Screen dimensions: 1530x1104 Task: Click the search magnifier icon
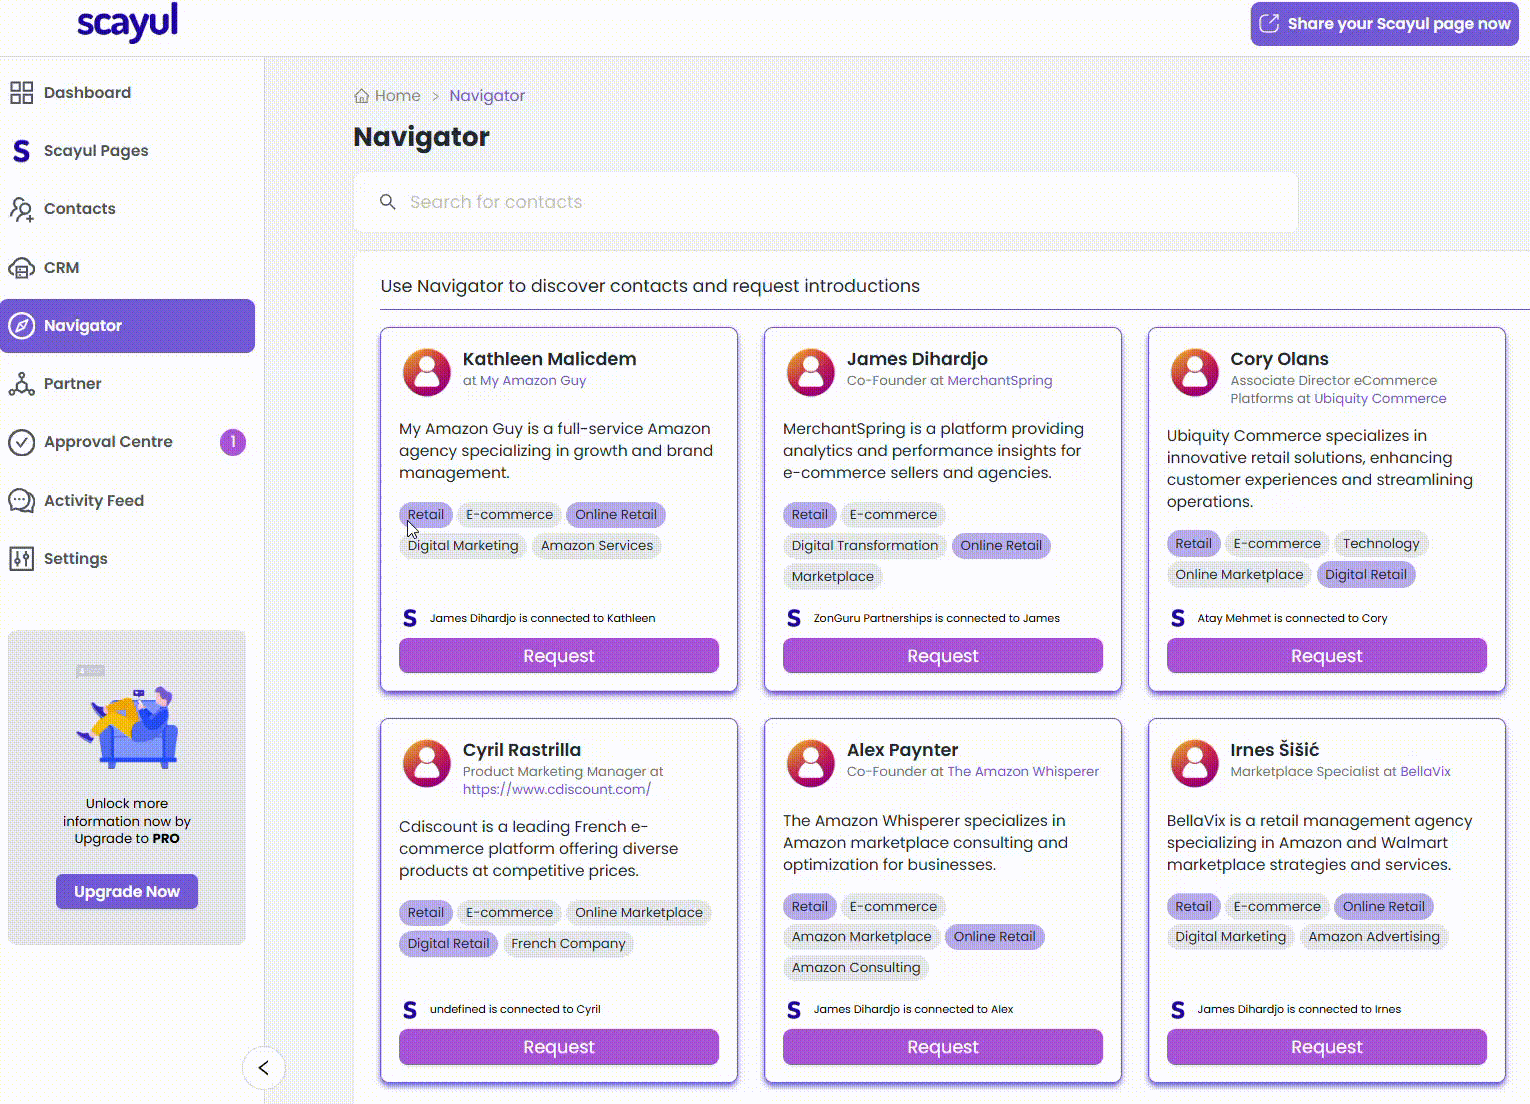coord(388,202)
